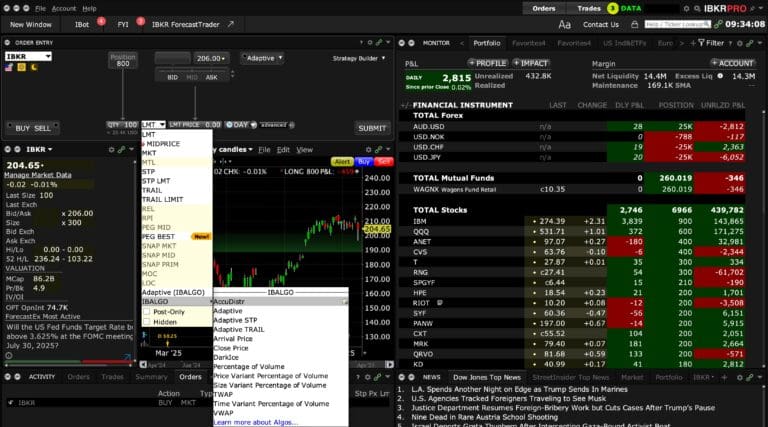This screenshot has height=427, width=768.
Task: Open the Learn more about Algos link
Action: 255,422
